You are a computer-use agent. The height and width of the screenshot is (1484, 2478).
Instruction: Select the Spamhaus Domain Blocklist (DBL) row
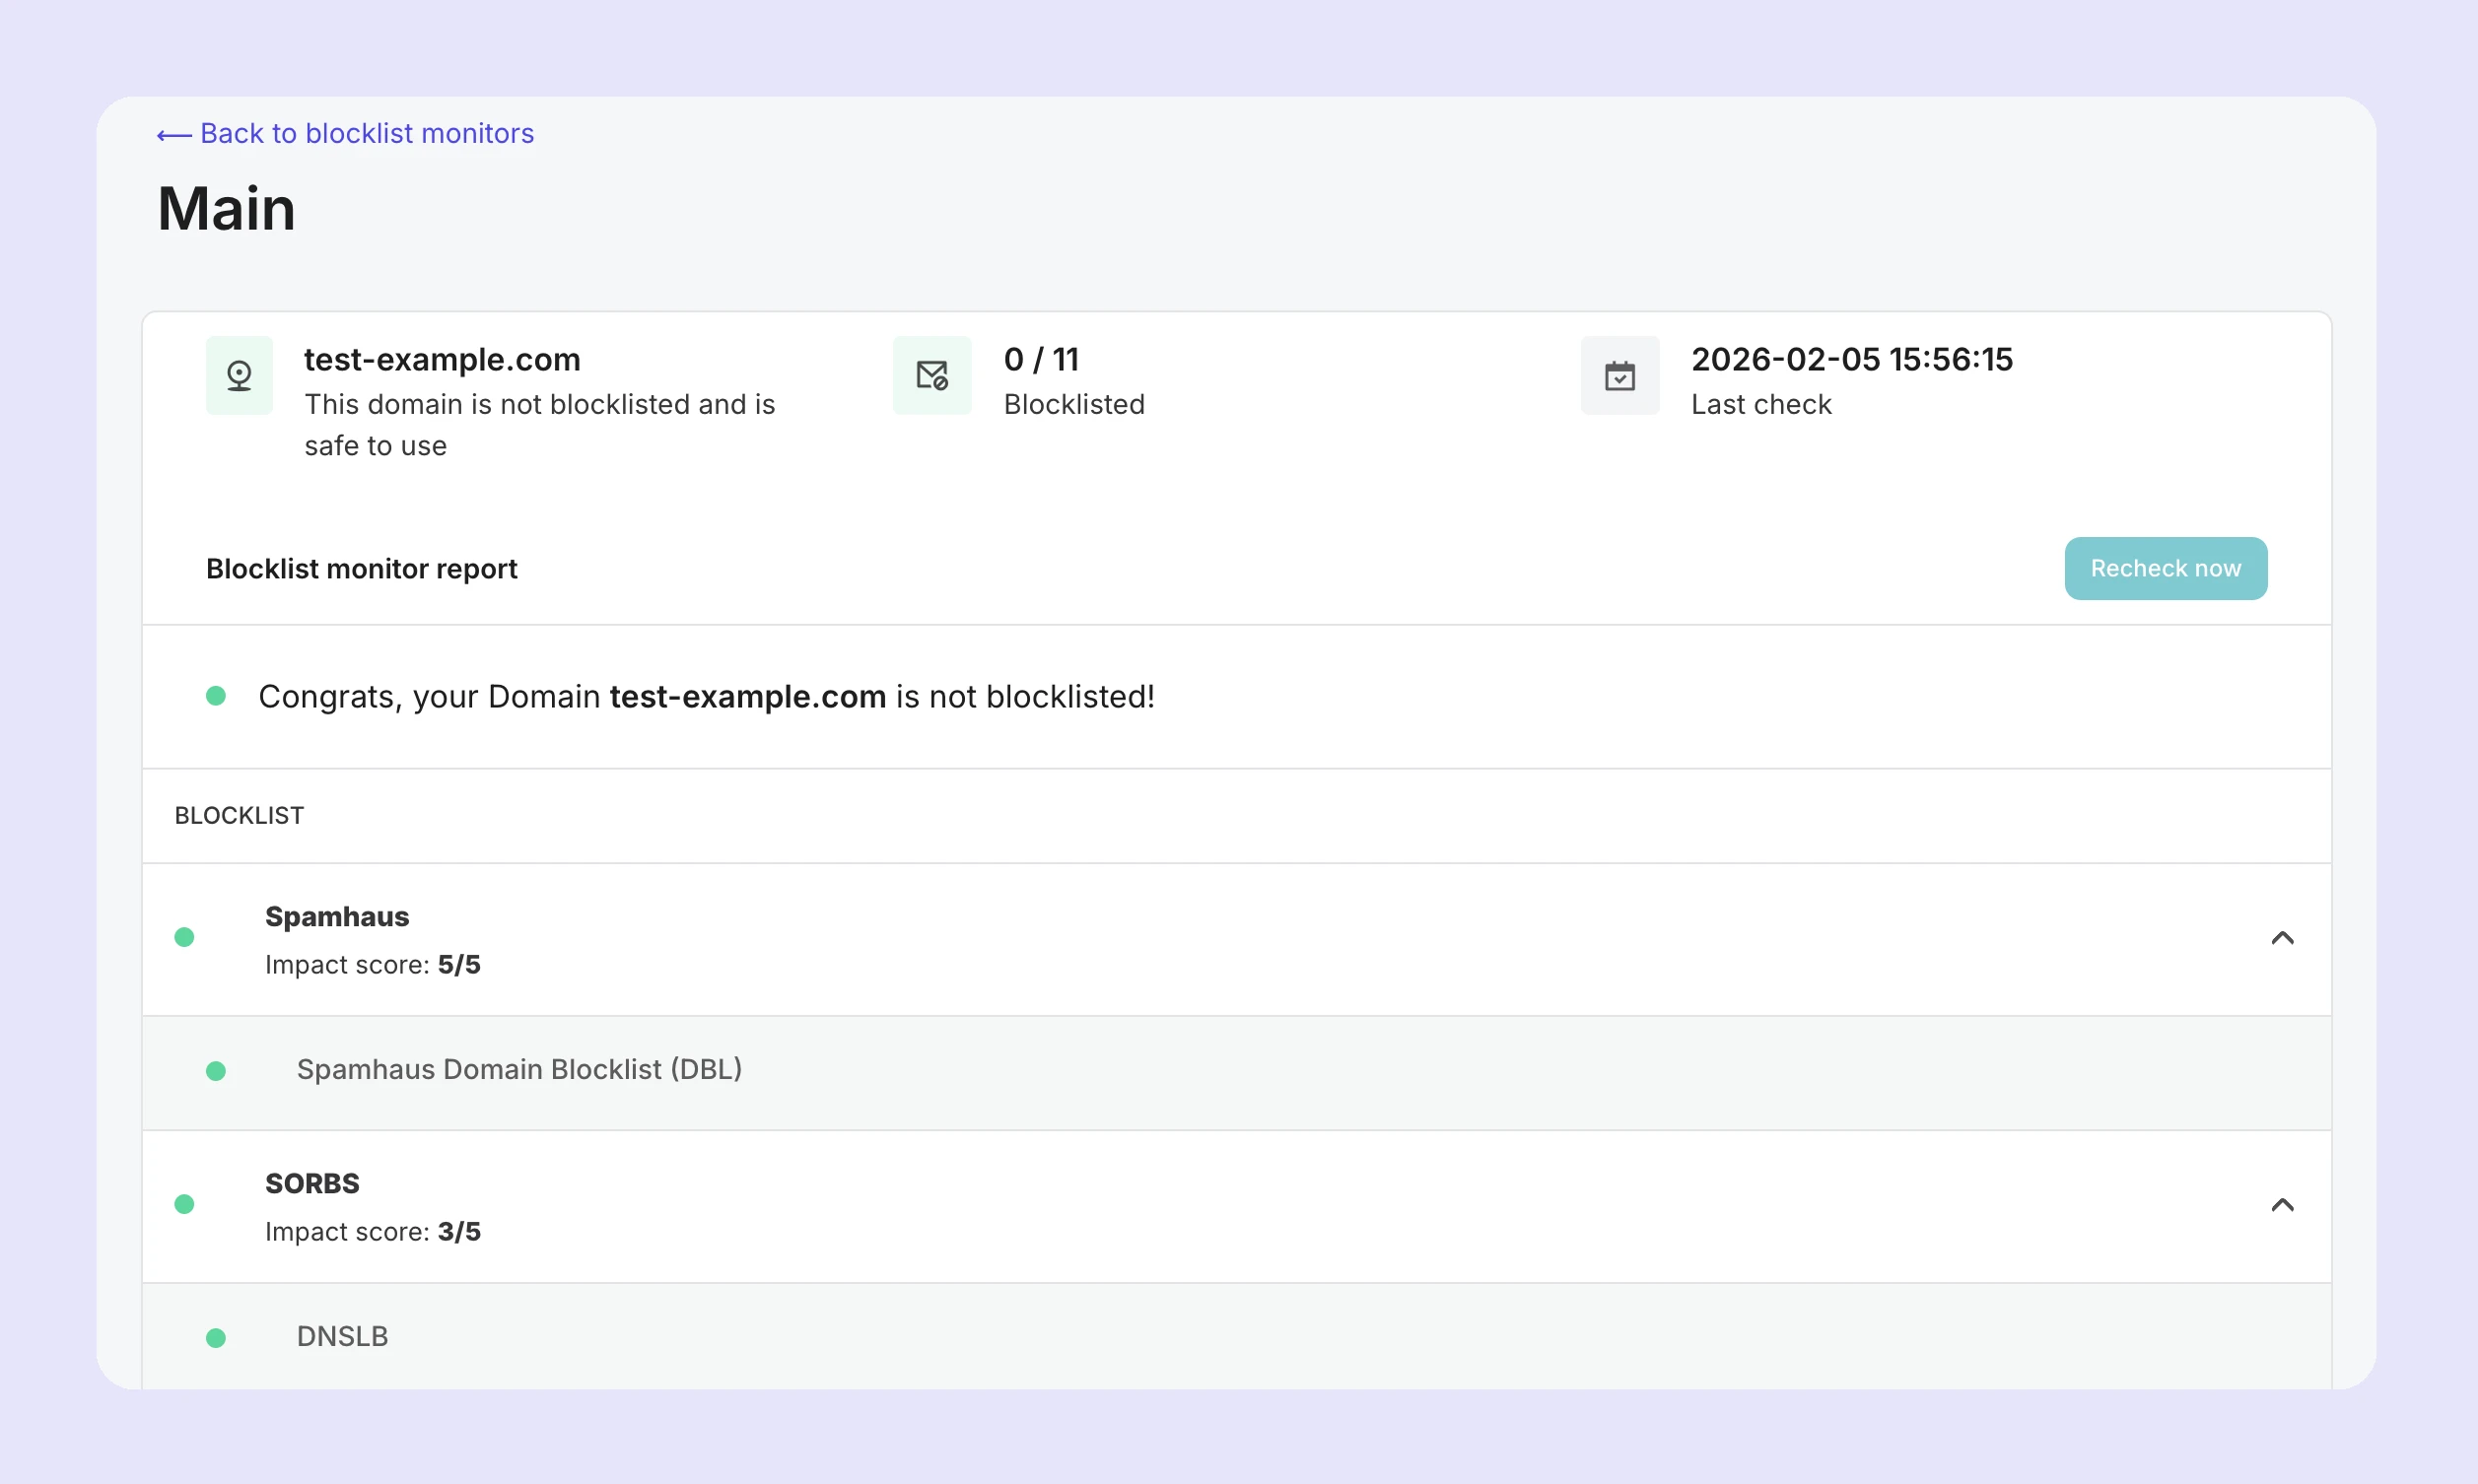pos(519,1069)
